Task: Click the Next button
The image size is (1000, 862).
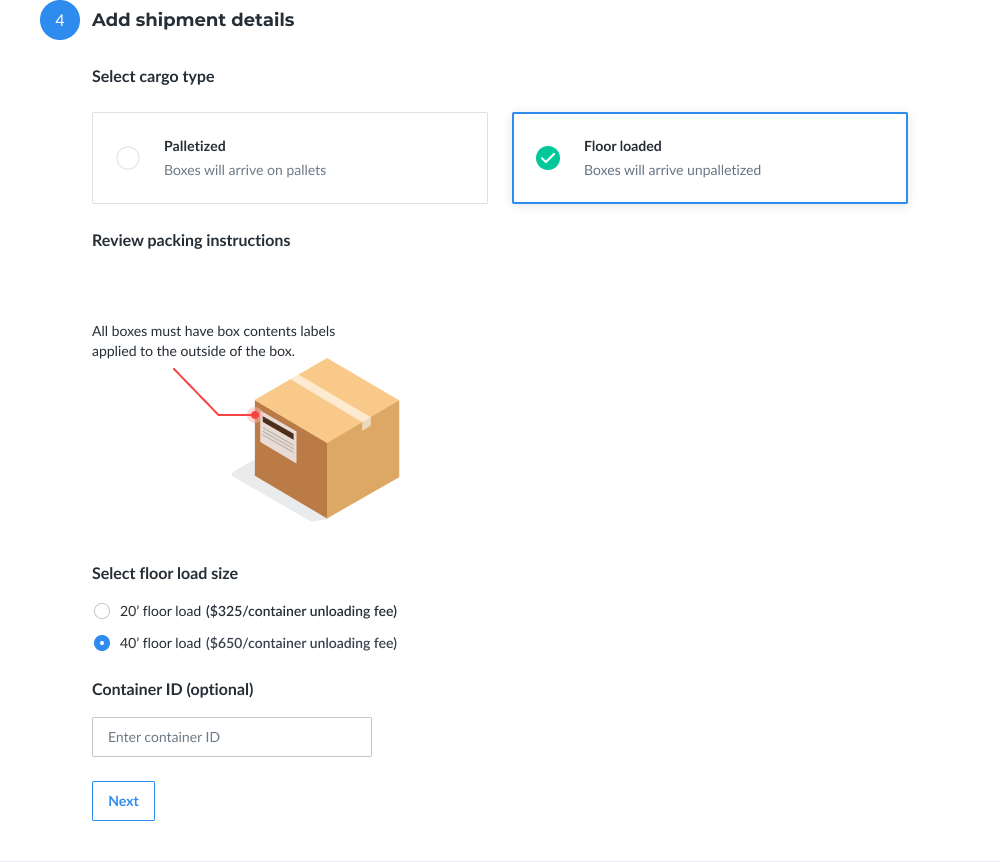Action: click(x=123, y=801)
